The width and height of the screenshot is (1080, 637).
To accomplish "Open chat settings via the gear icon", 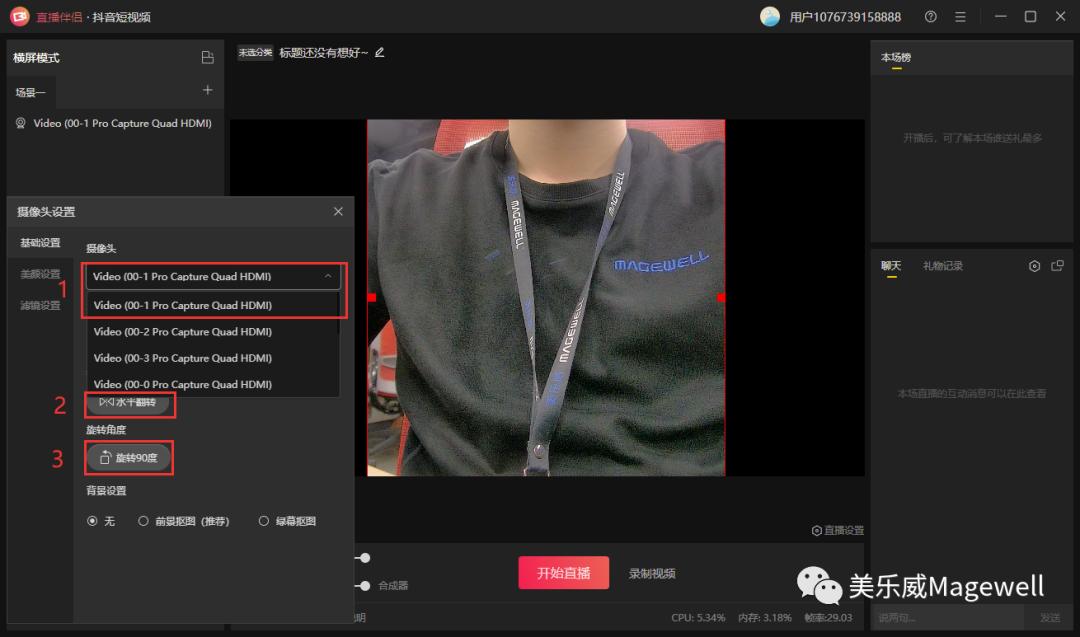I will [x=1035, y=265].
